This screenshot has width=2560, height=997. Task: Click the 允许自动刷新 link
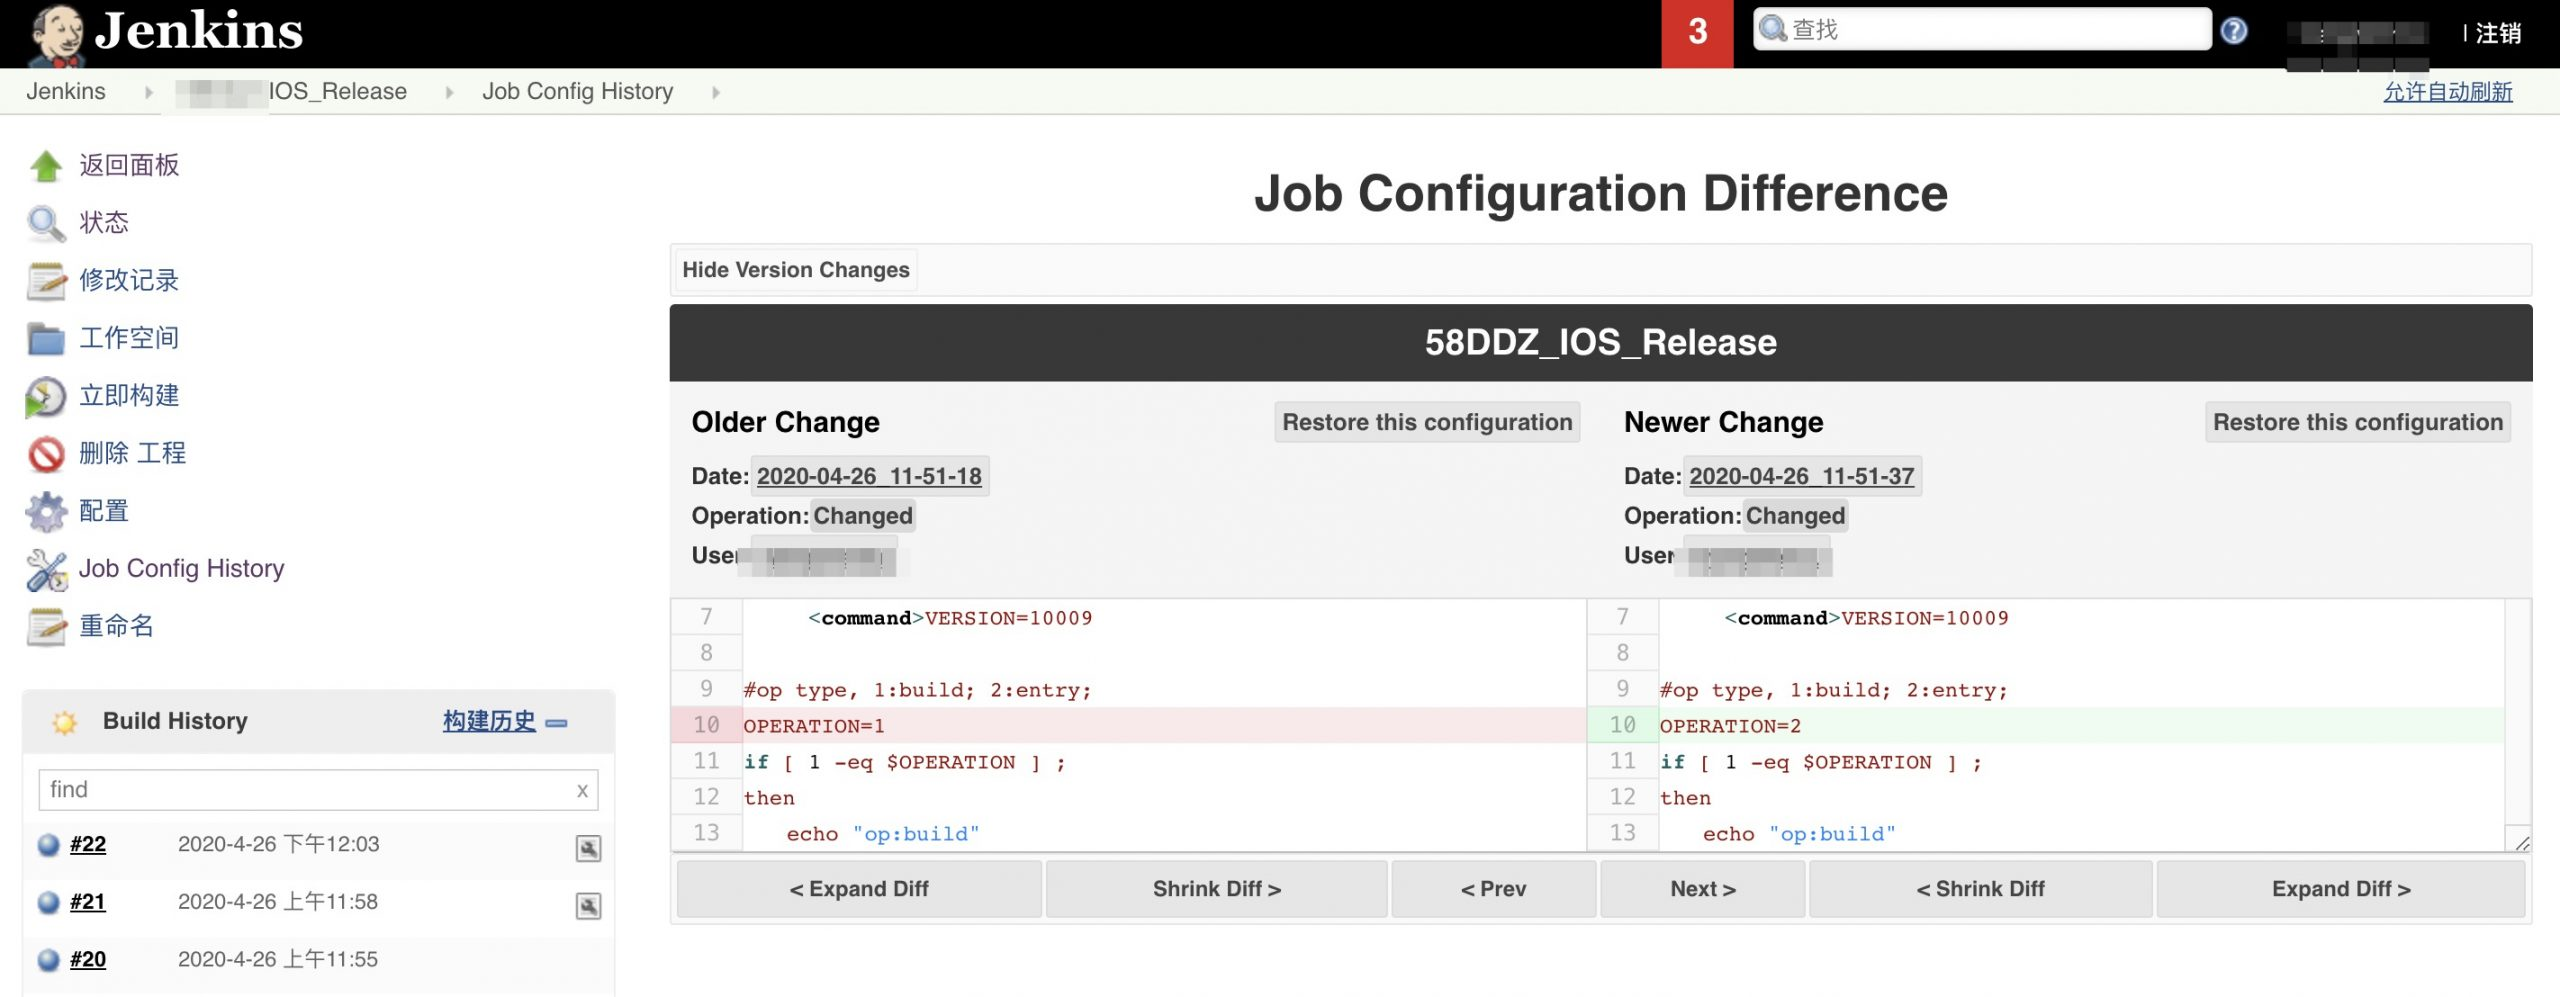[x=2447, y=92]
